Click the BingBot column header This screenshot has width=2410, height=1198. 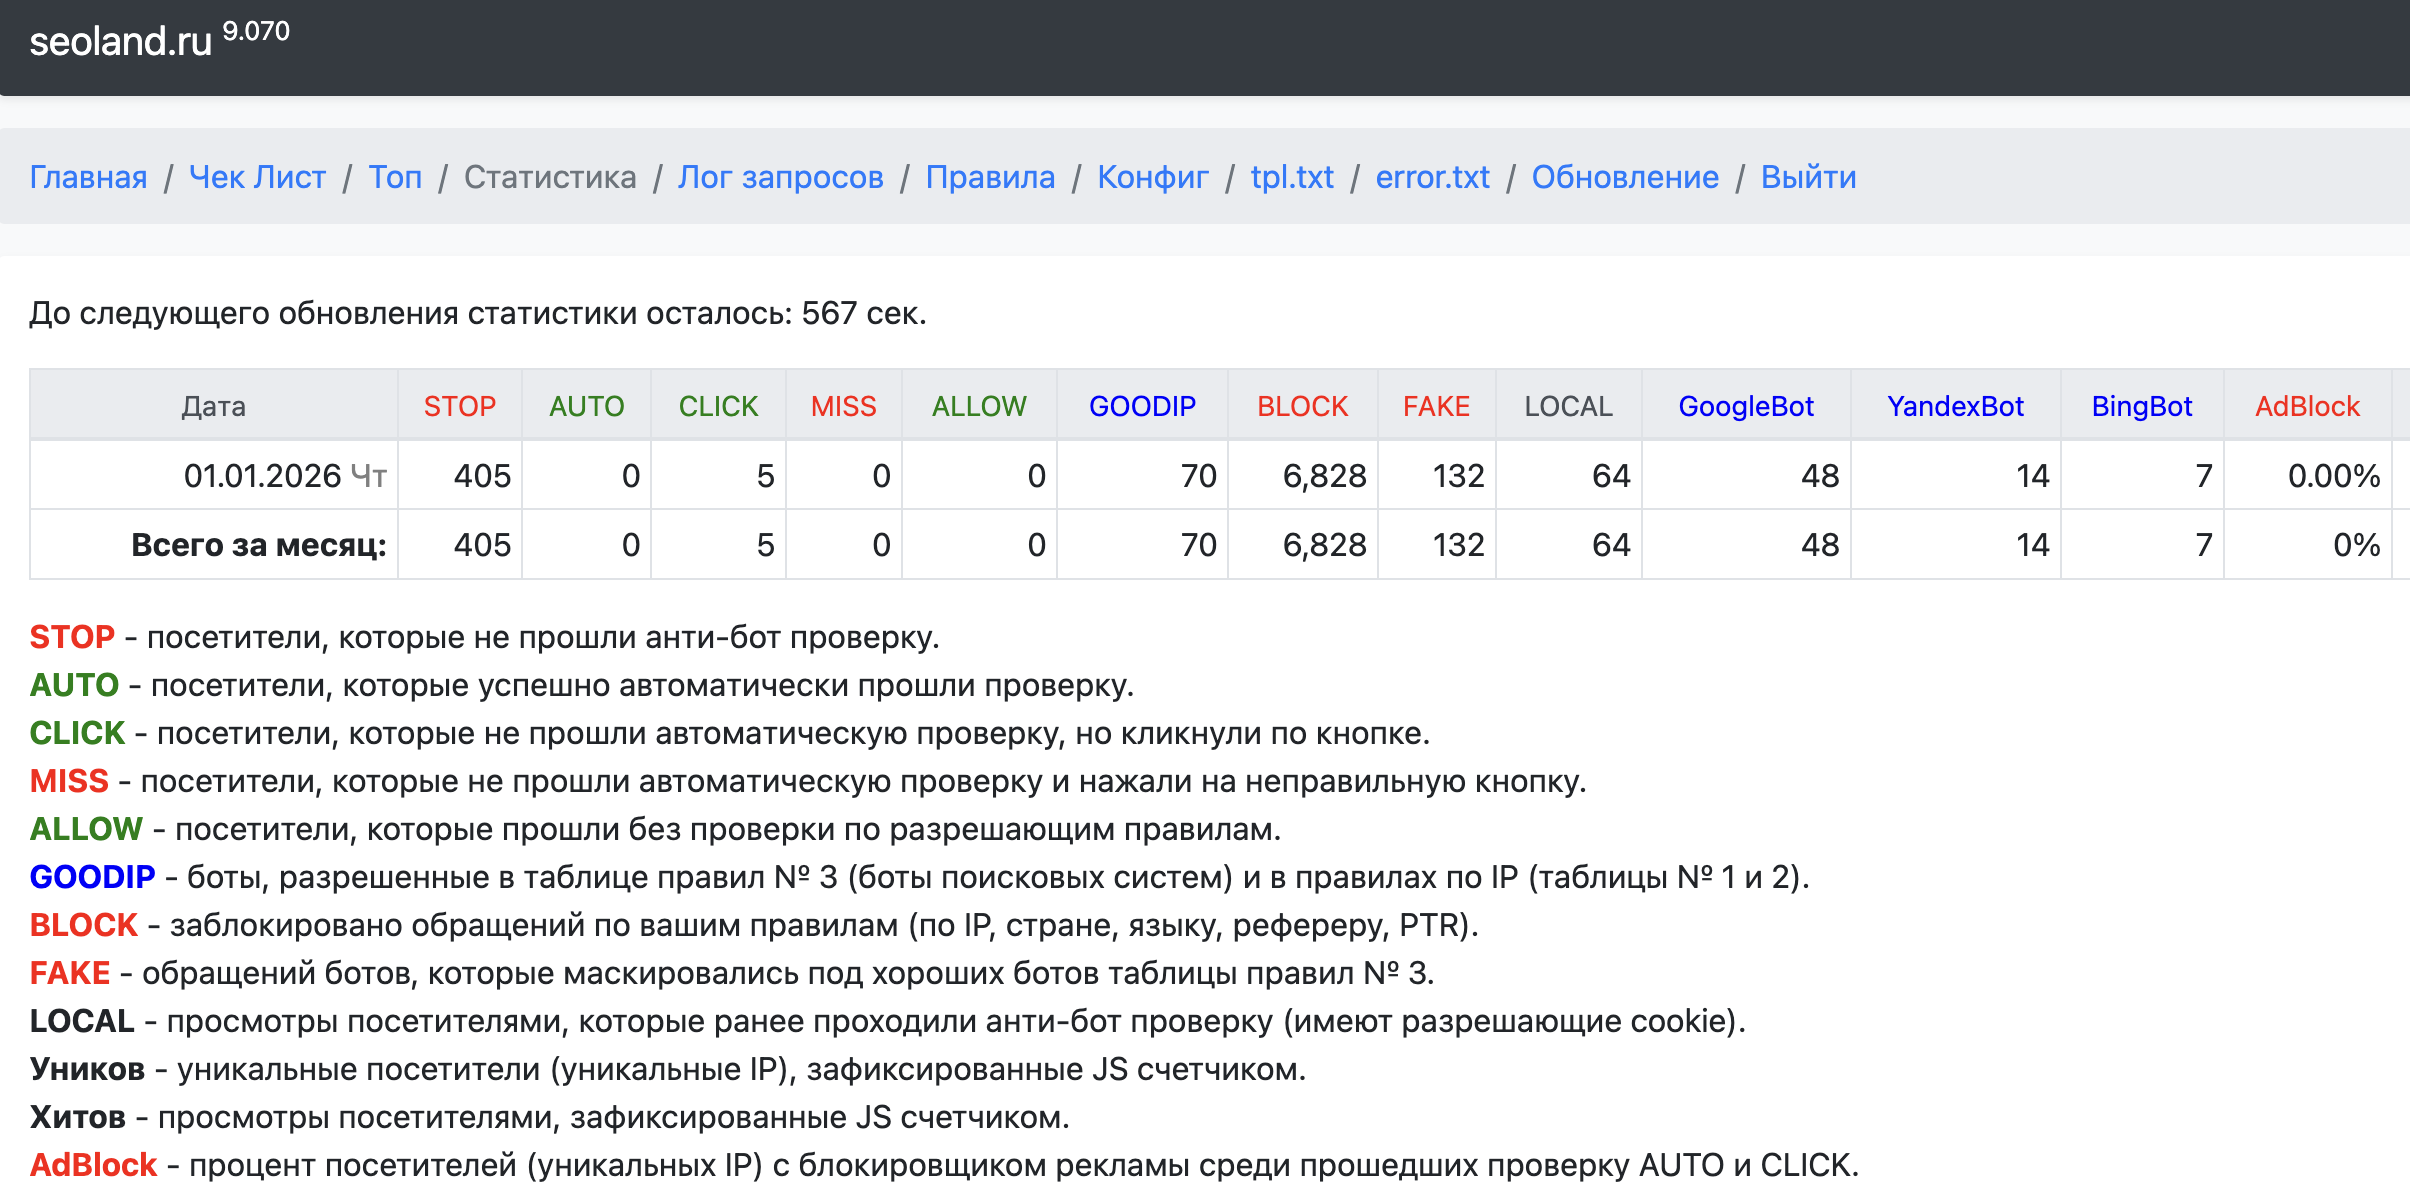2141,406
